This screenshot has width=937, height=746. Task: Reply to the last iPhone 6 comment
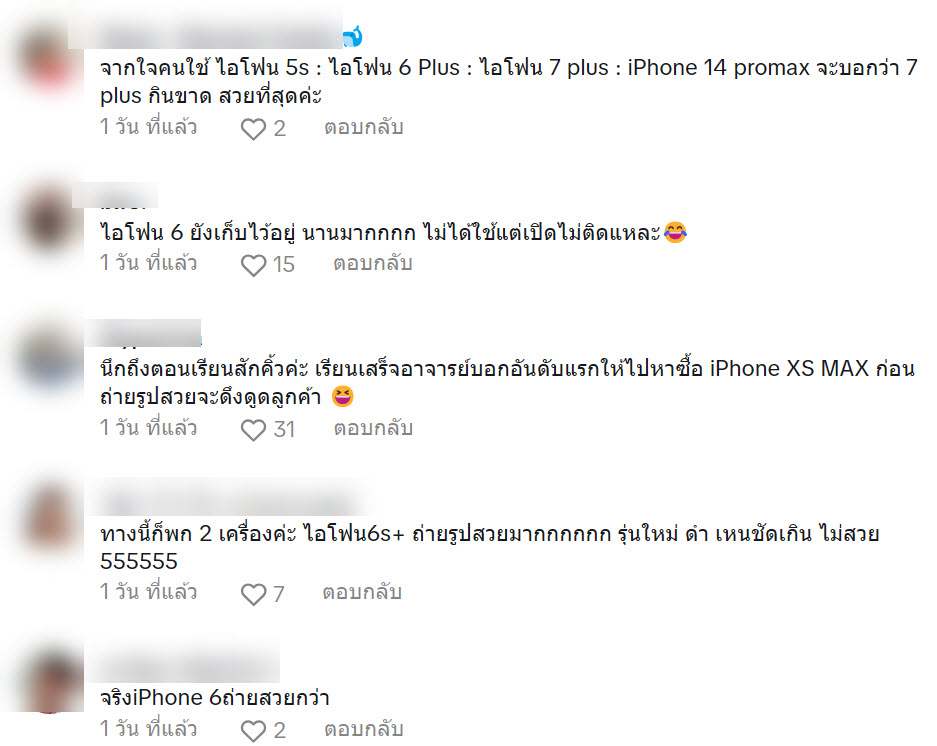click(x=364, y=729)
